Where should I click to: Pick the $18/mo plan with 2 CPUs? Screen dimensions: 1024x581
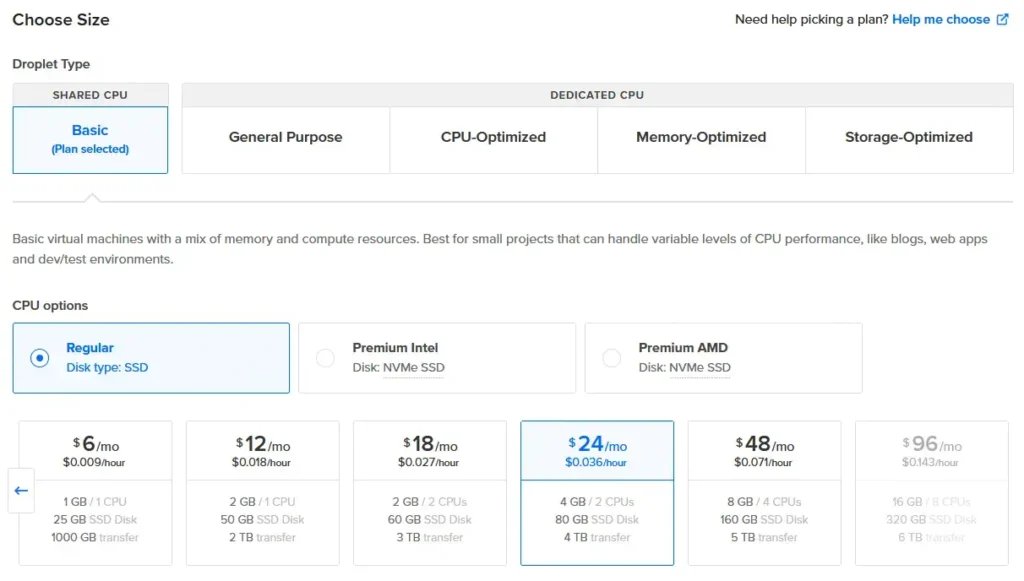click(429, 492)
